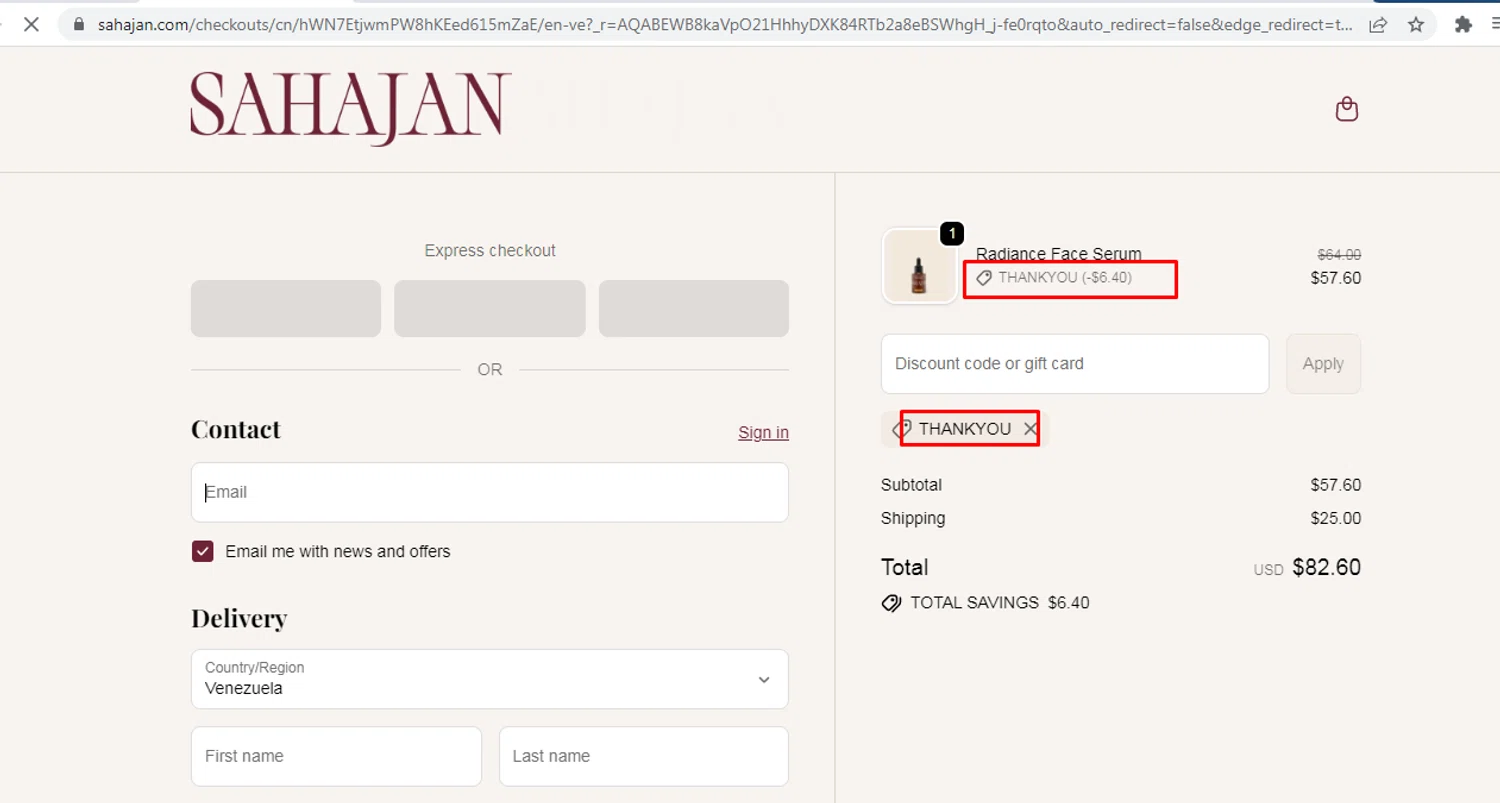Remove the THANKYOU discount code

coord(1030,429)
